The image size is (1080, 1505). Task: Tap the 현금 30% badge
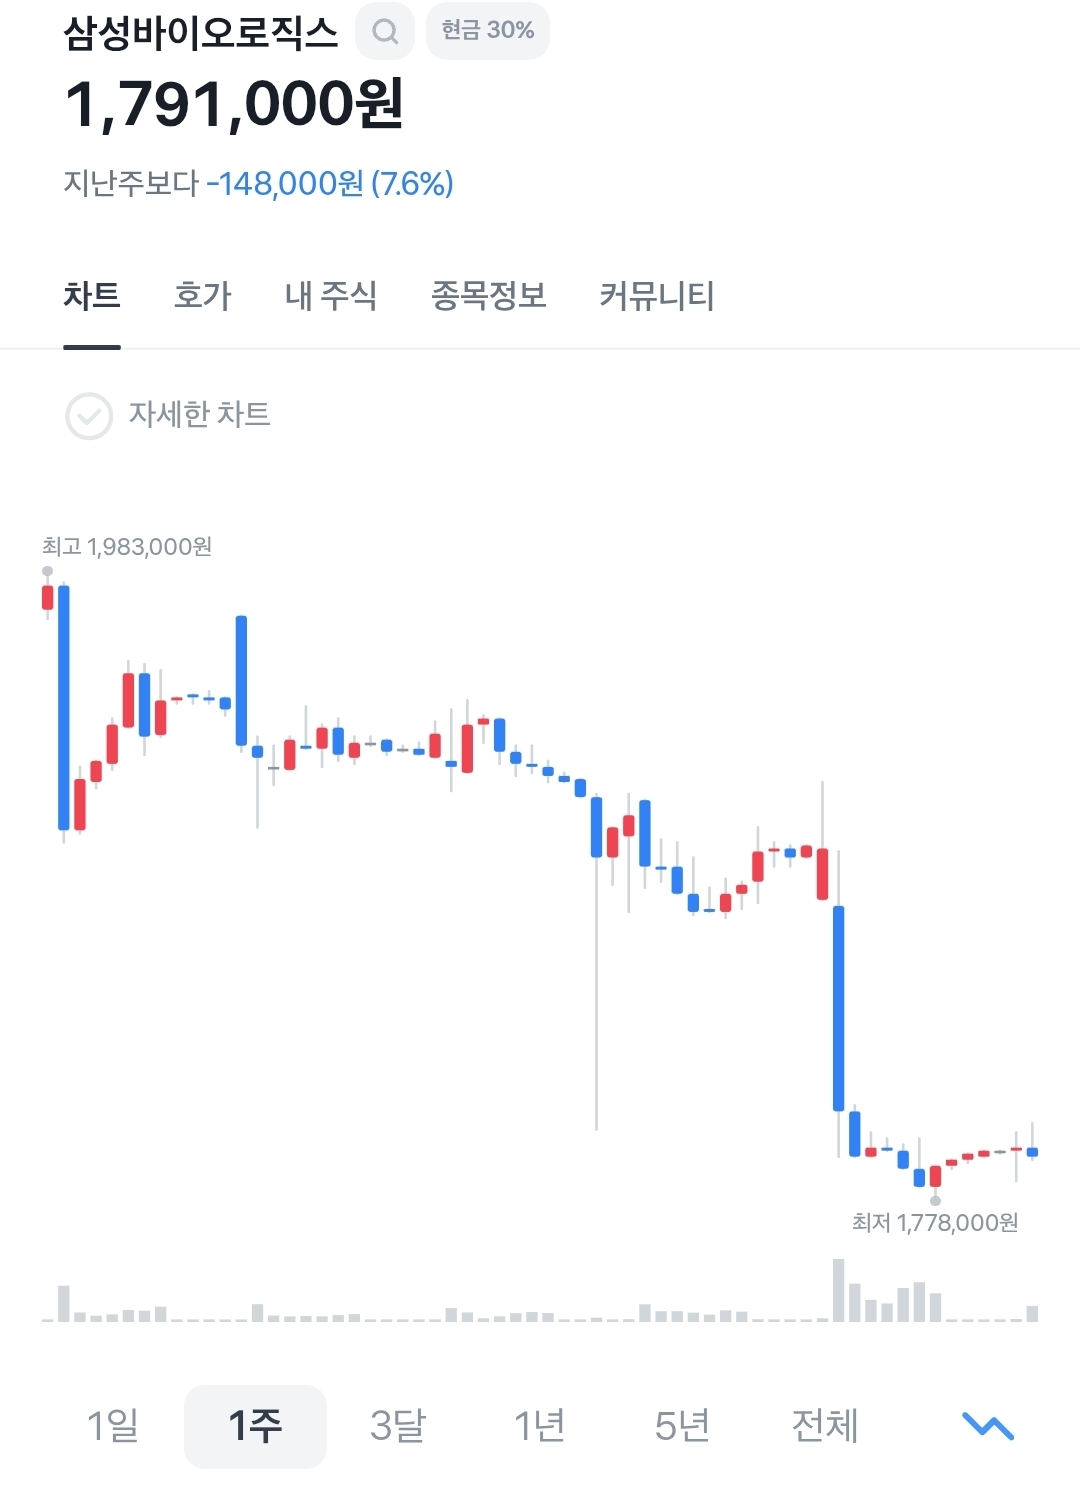click(x=488, y=31)
